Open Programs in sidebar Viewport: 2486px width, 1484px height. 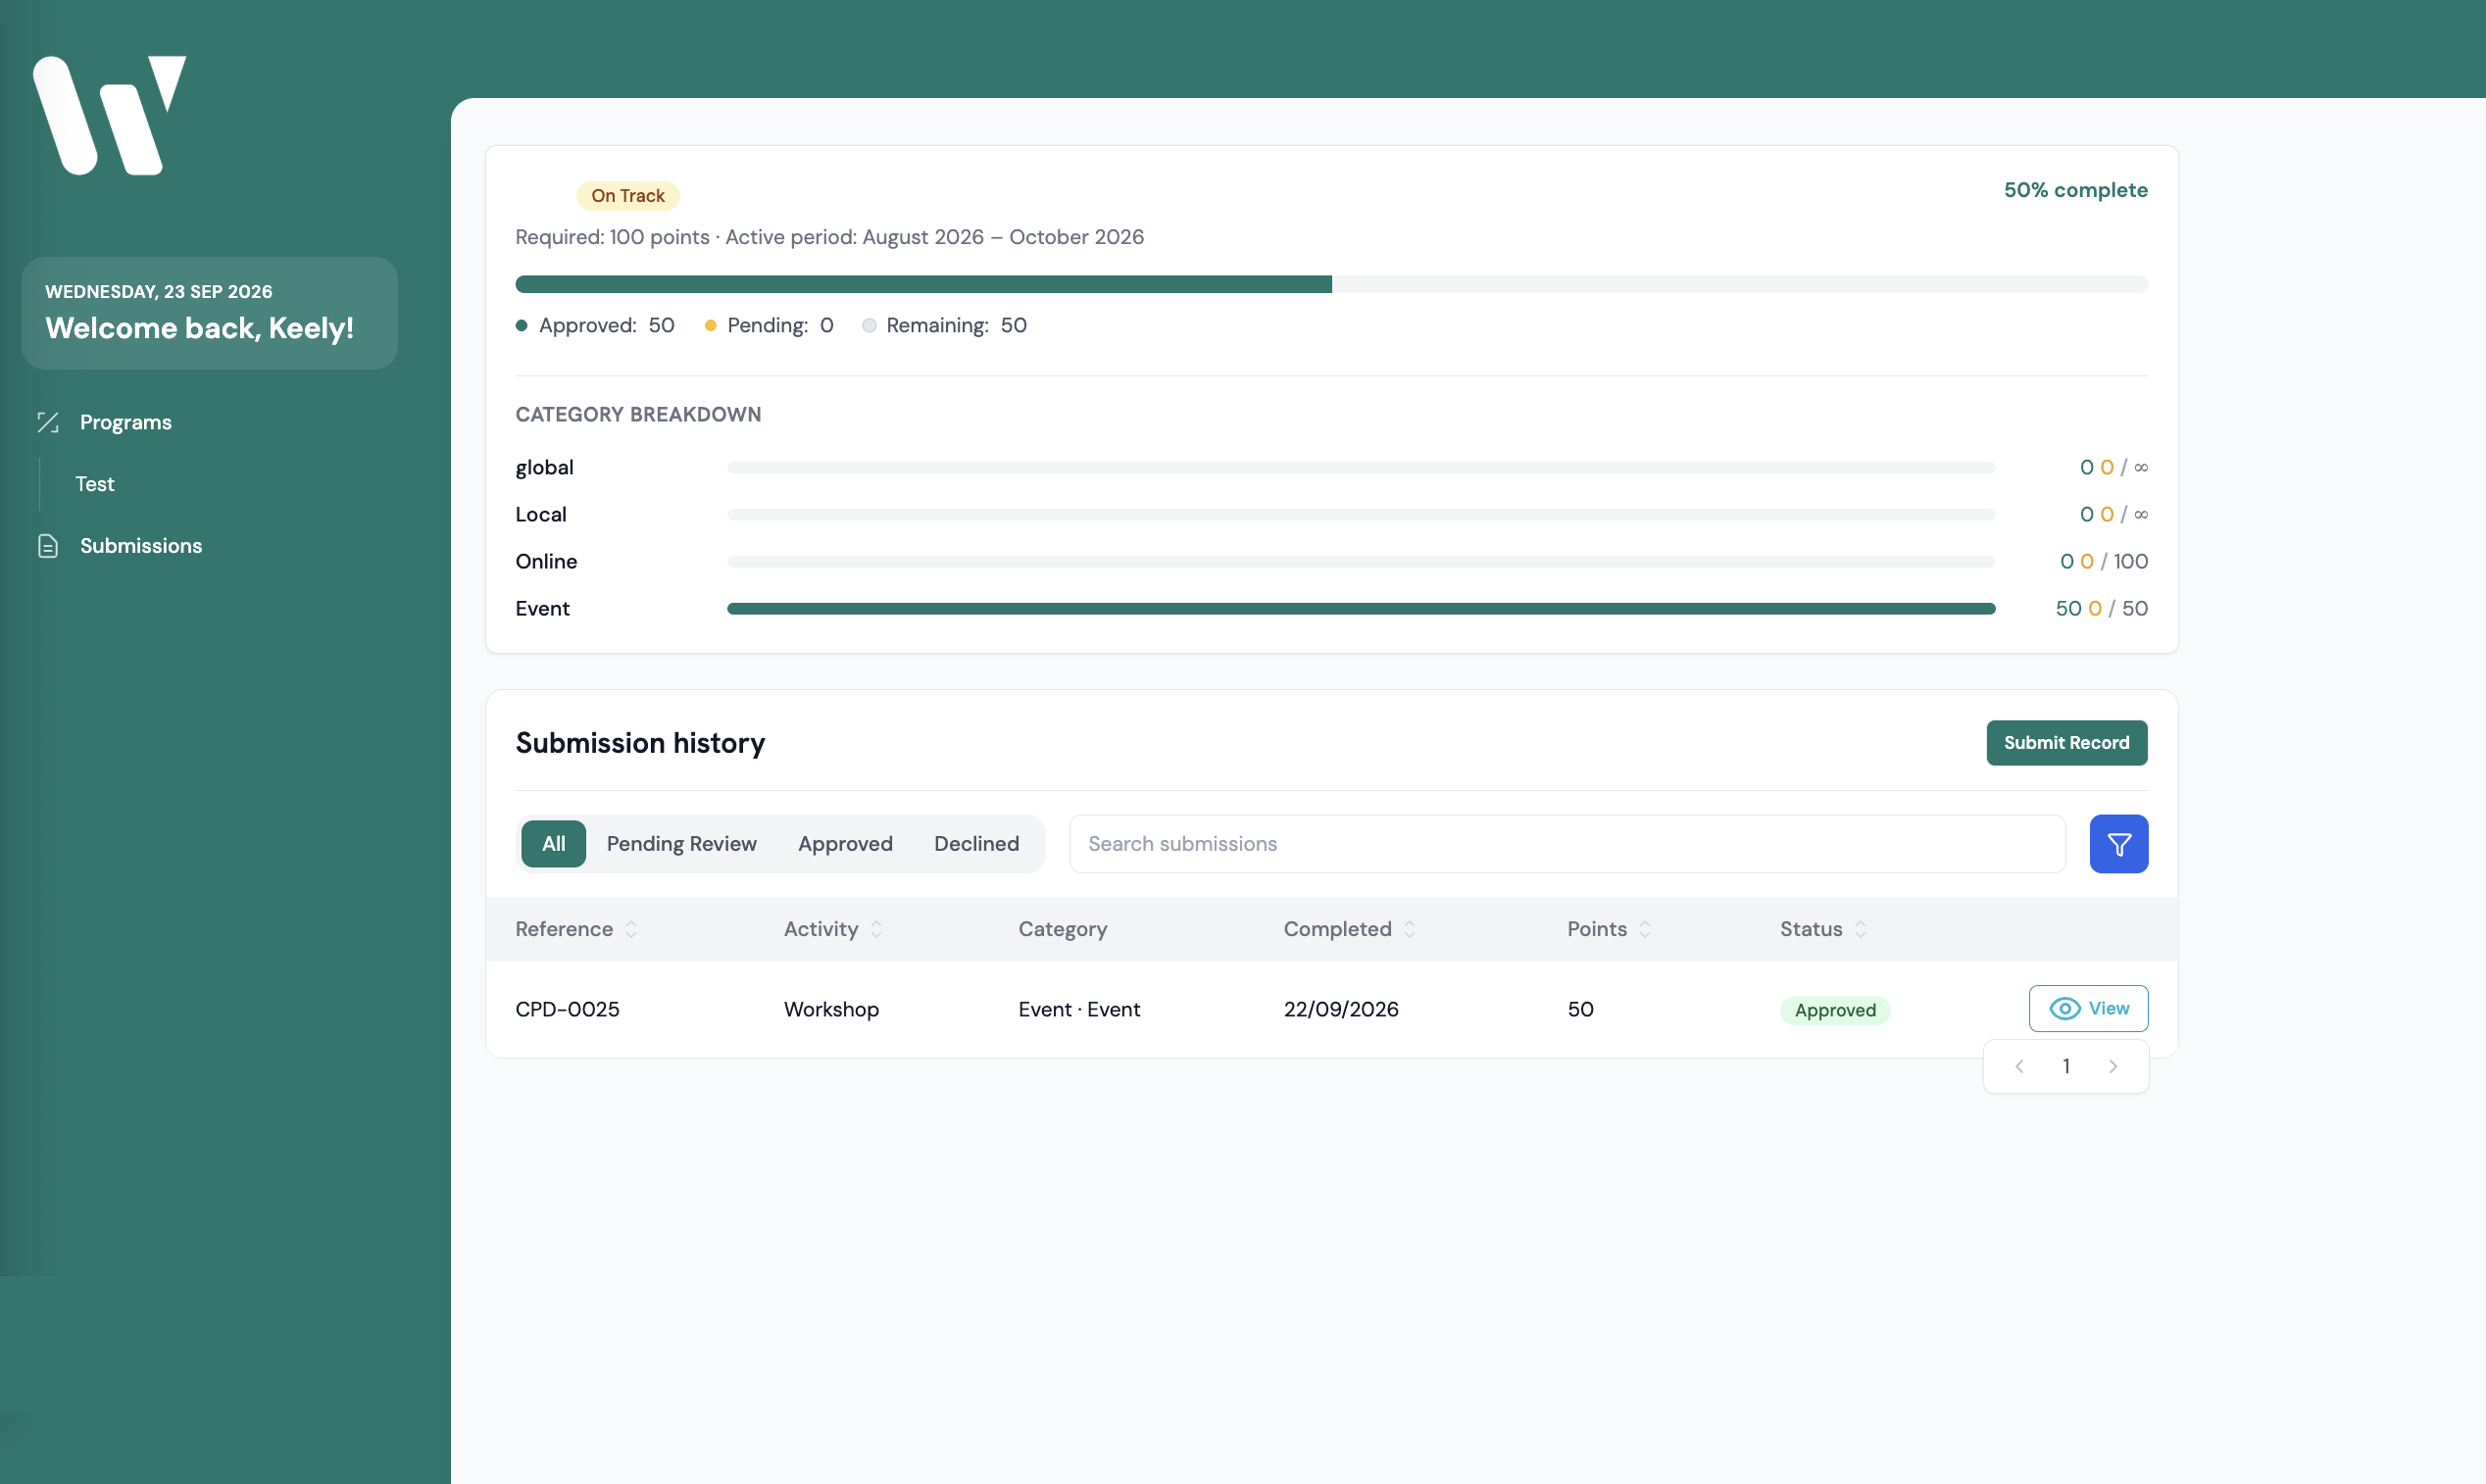tap(125, 422)
